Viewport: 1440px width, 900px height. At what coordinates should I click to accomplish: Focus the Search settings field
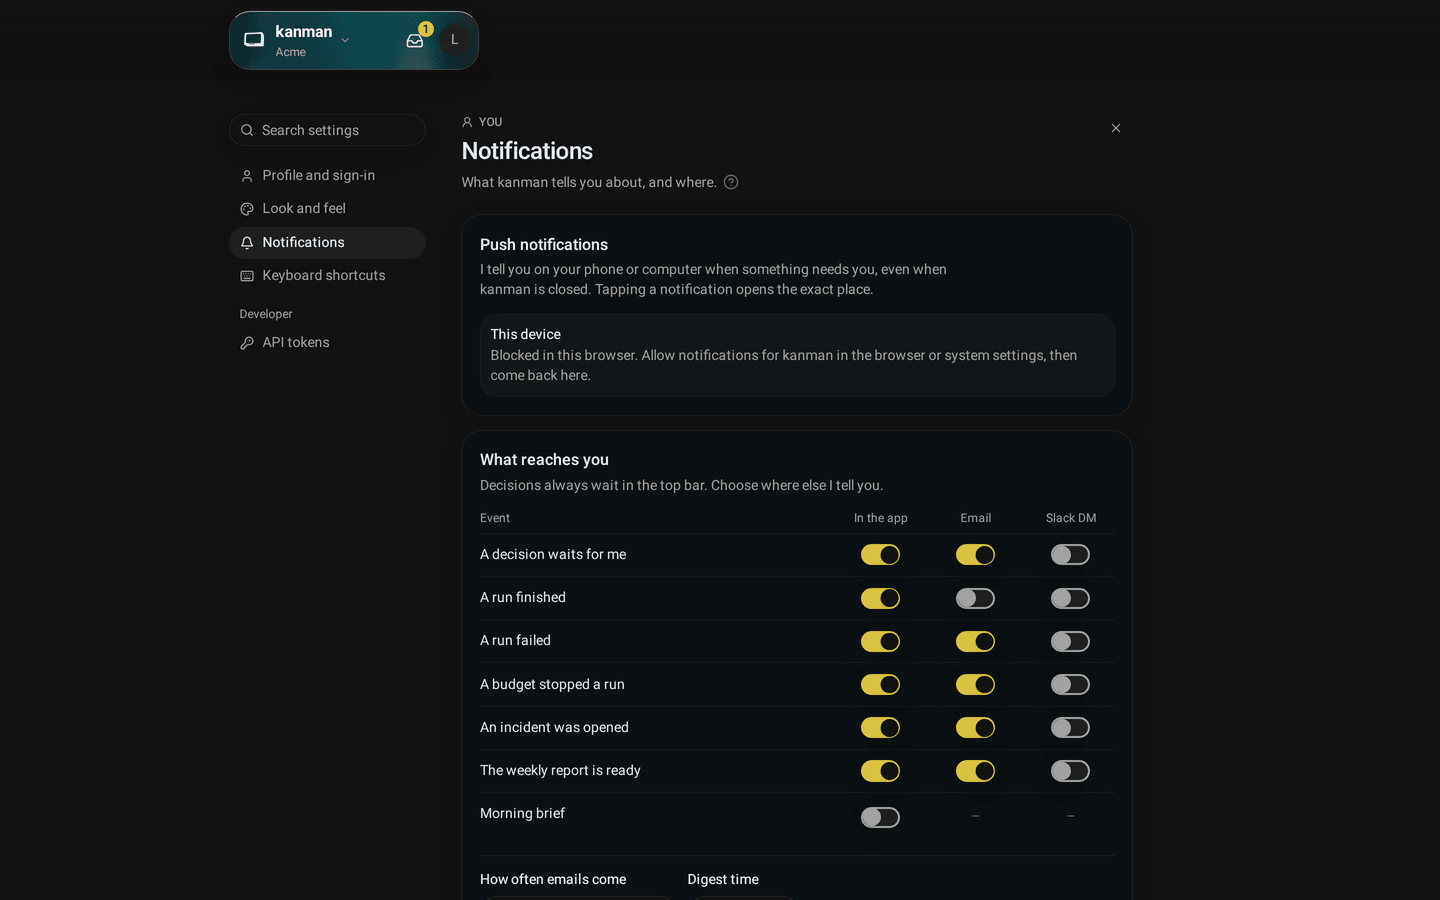coord(327,130)
